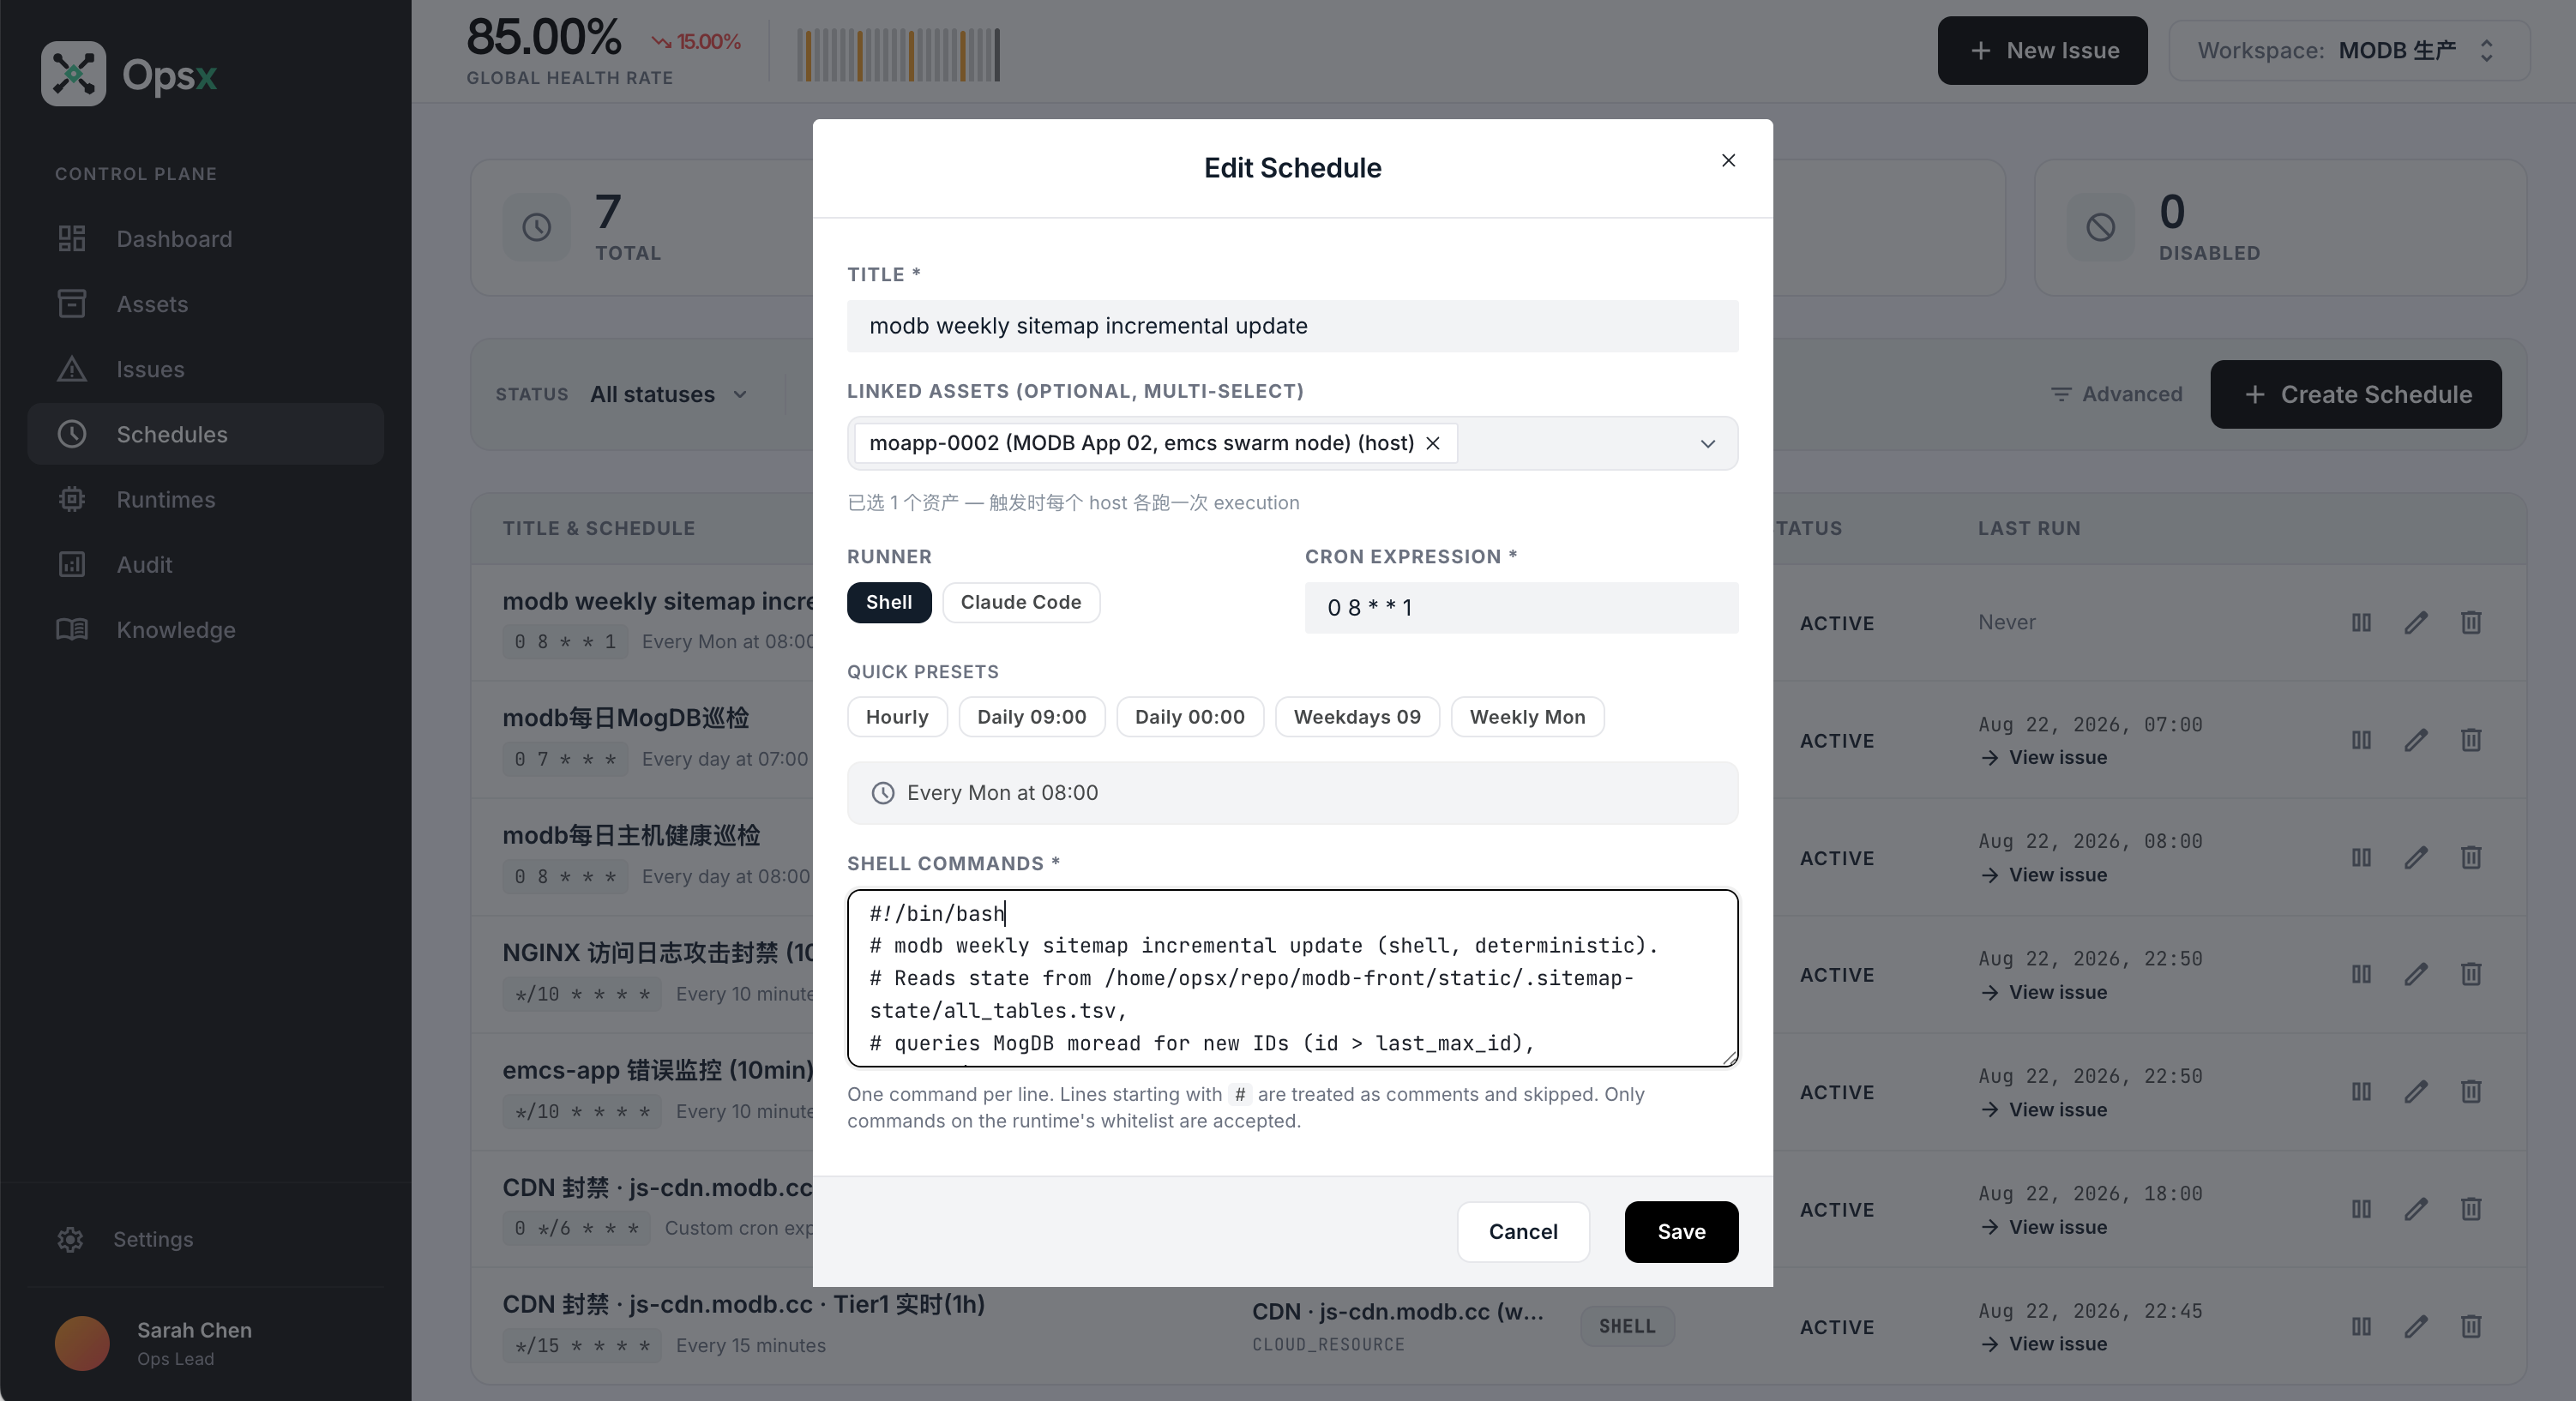Viewport: 2576px width, 1401px height.
Task: Apply the Hourly preset
Action: [897, 717]
